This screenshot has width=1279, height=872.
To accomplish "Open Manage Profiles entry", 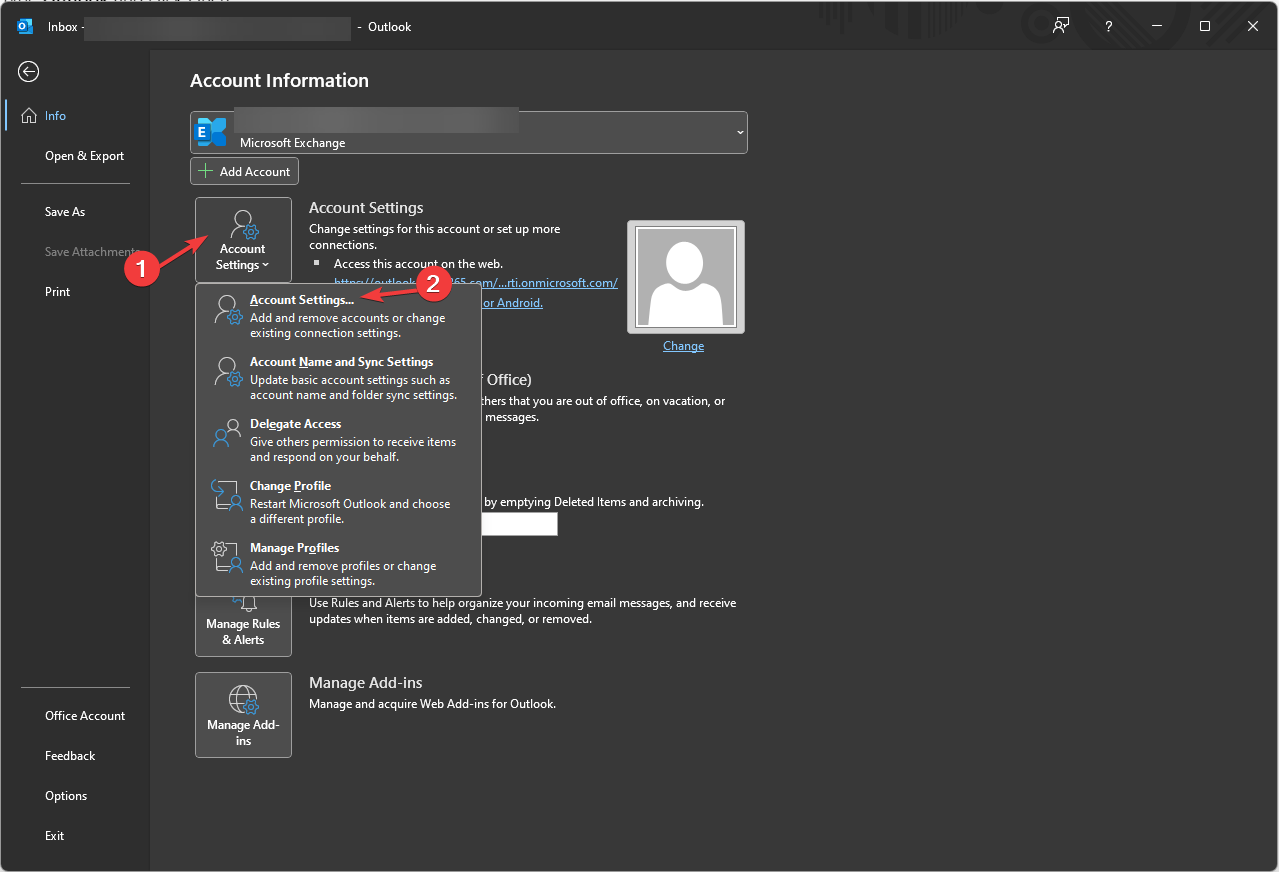I will 294,548.
